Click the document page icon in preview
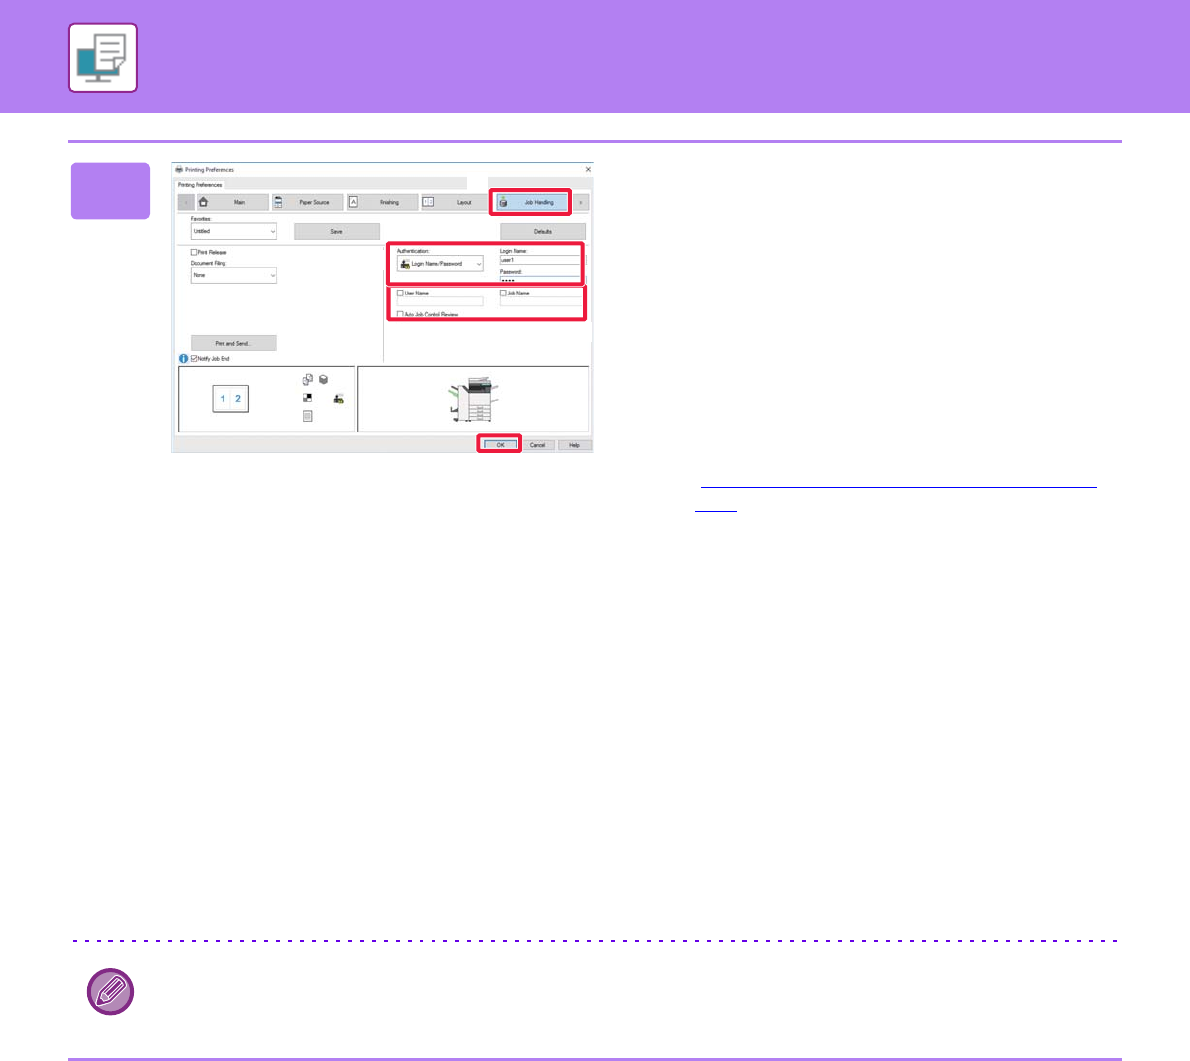Viewport: 1190px width, 1061px height. click(x=307, y=416)
